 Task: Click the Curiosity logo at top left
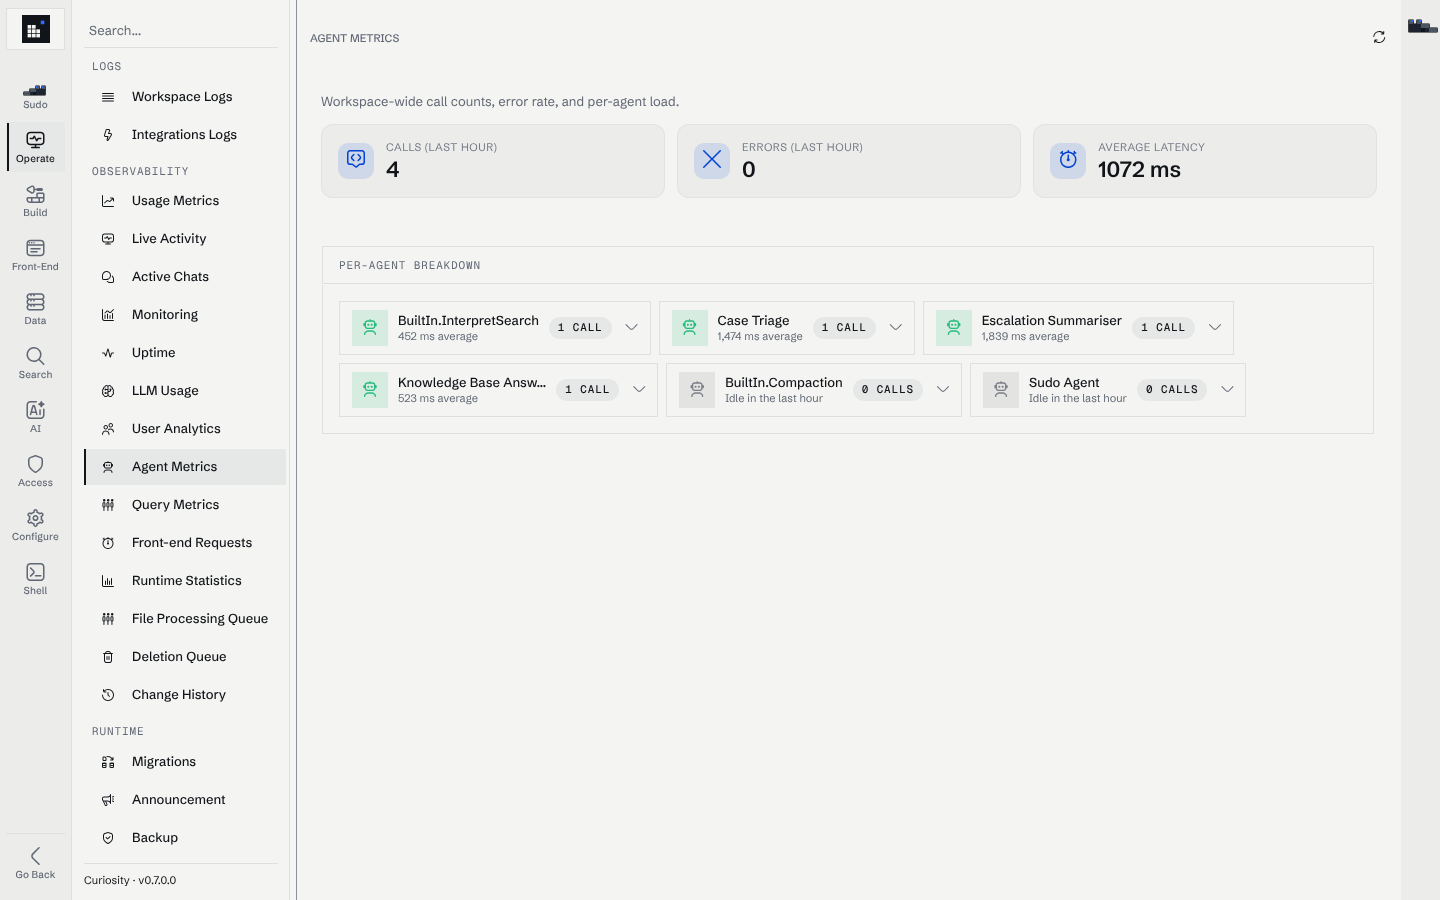pos(35,29)
